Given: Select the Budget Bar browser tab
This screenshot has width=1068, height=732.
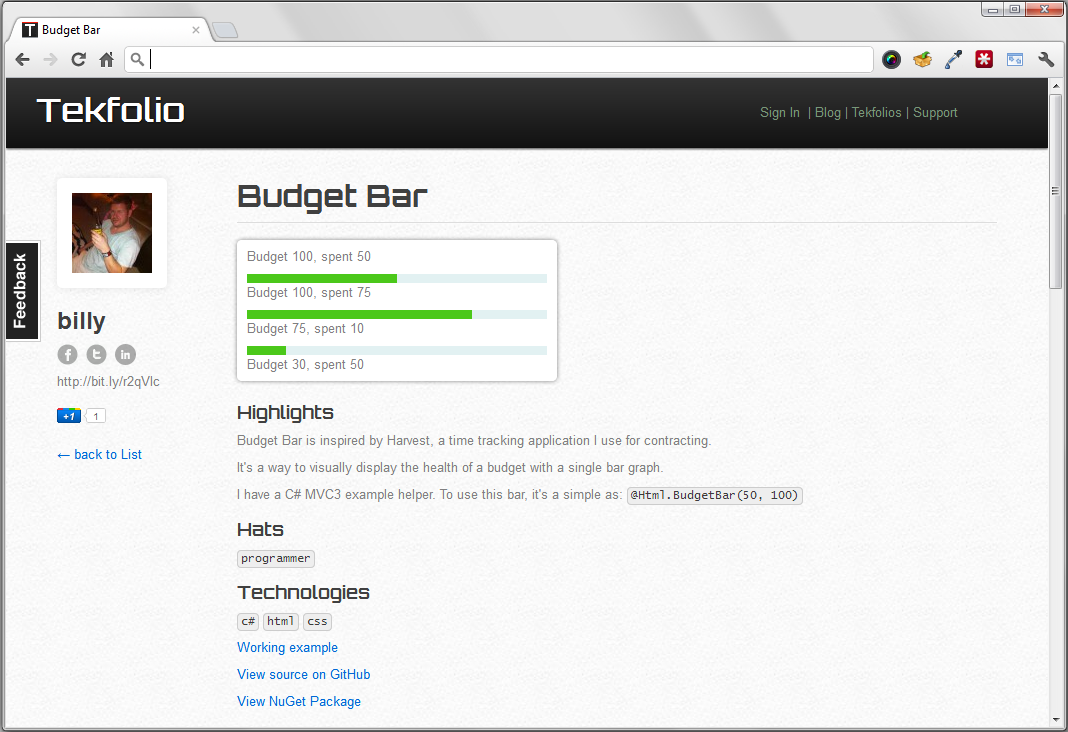Looking at the screenshot, I should pos(109,29).
